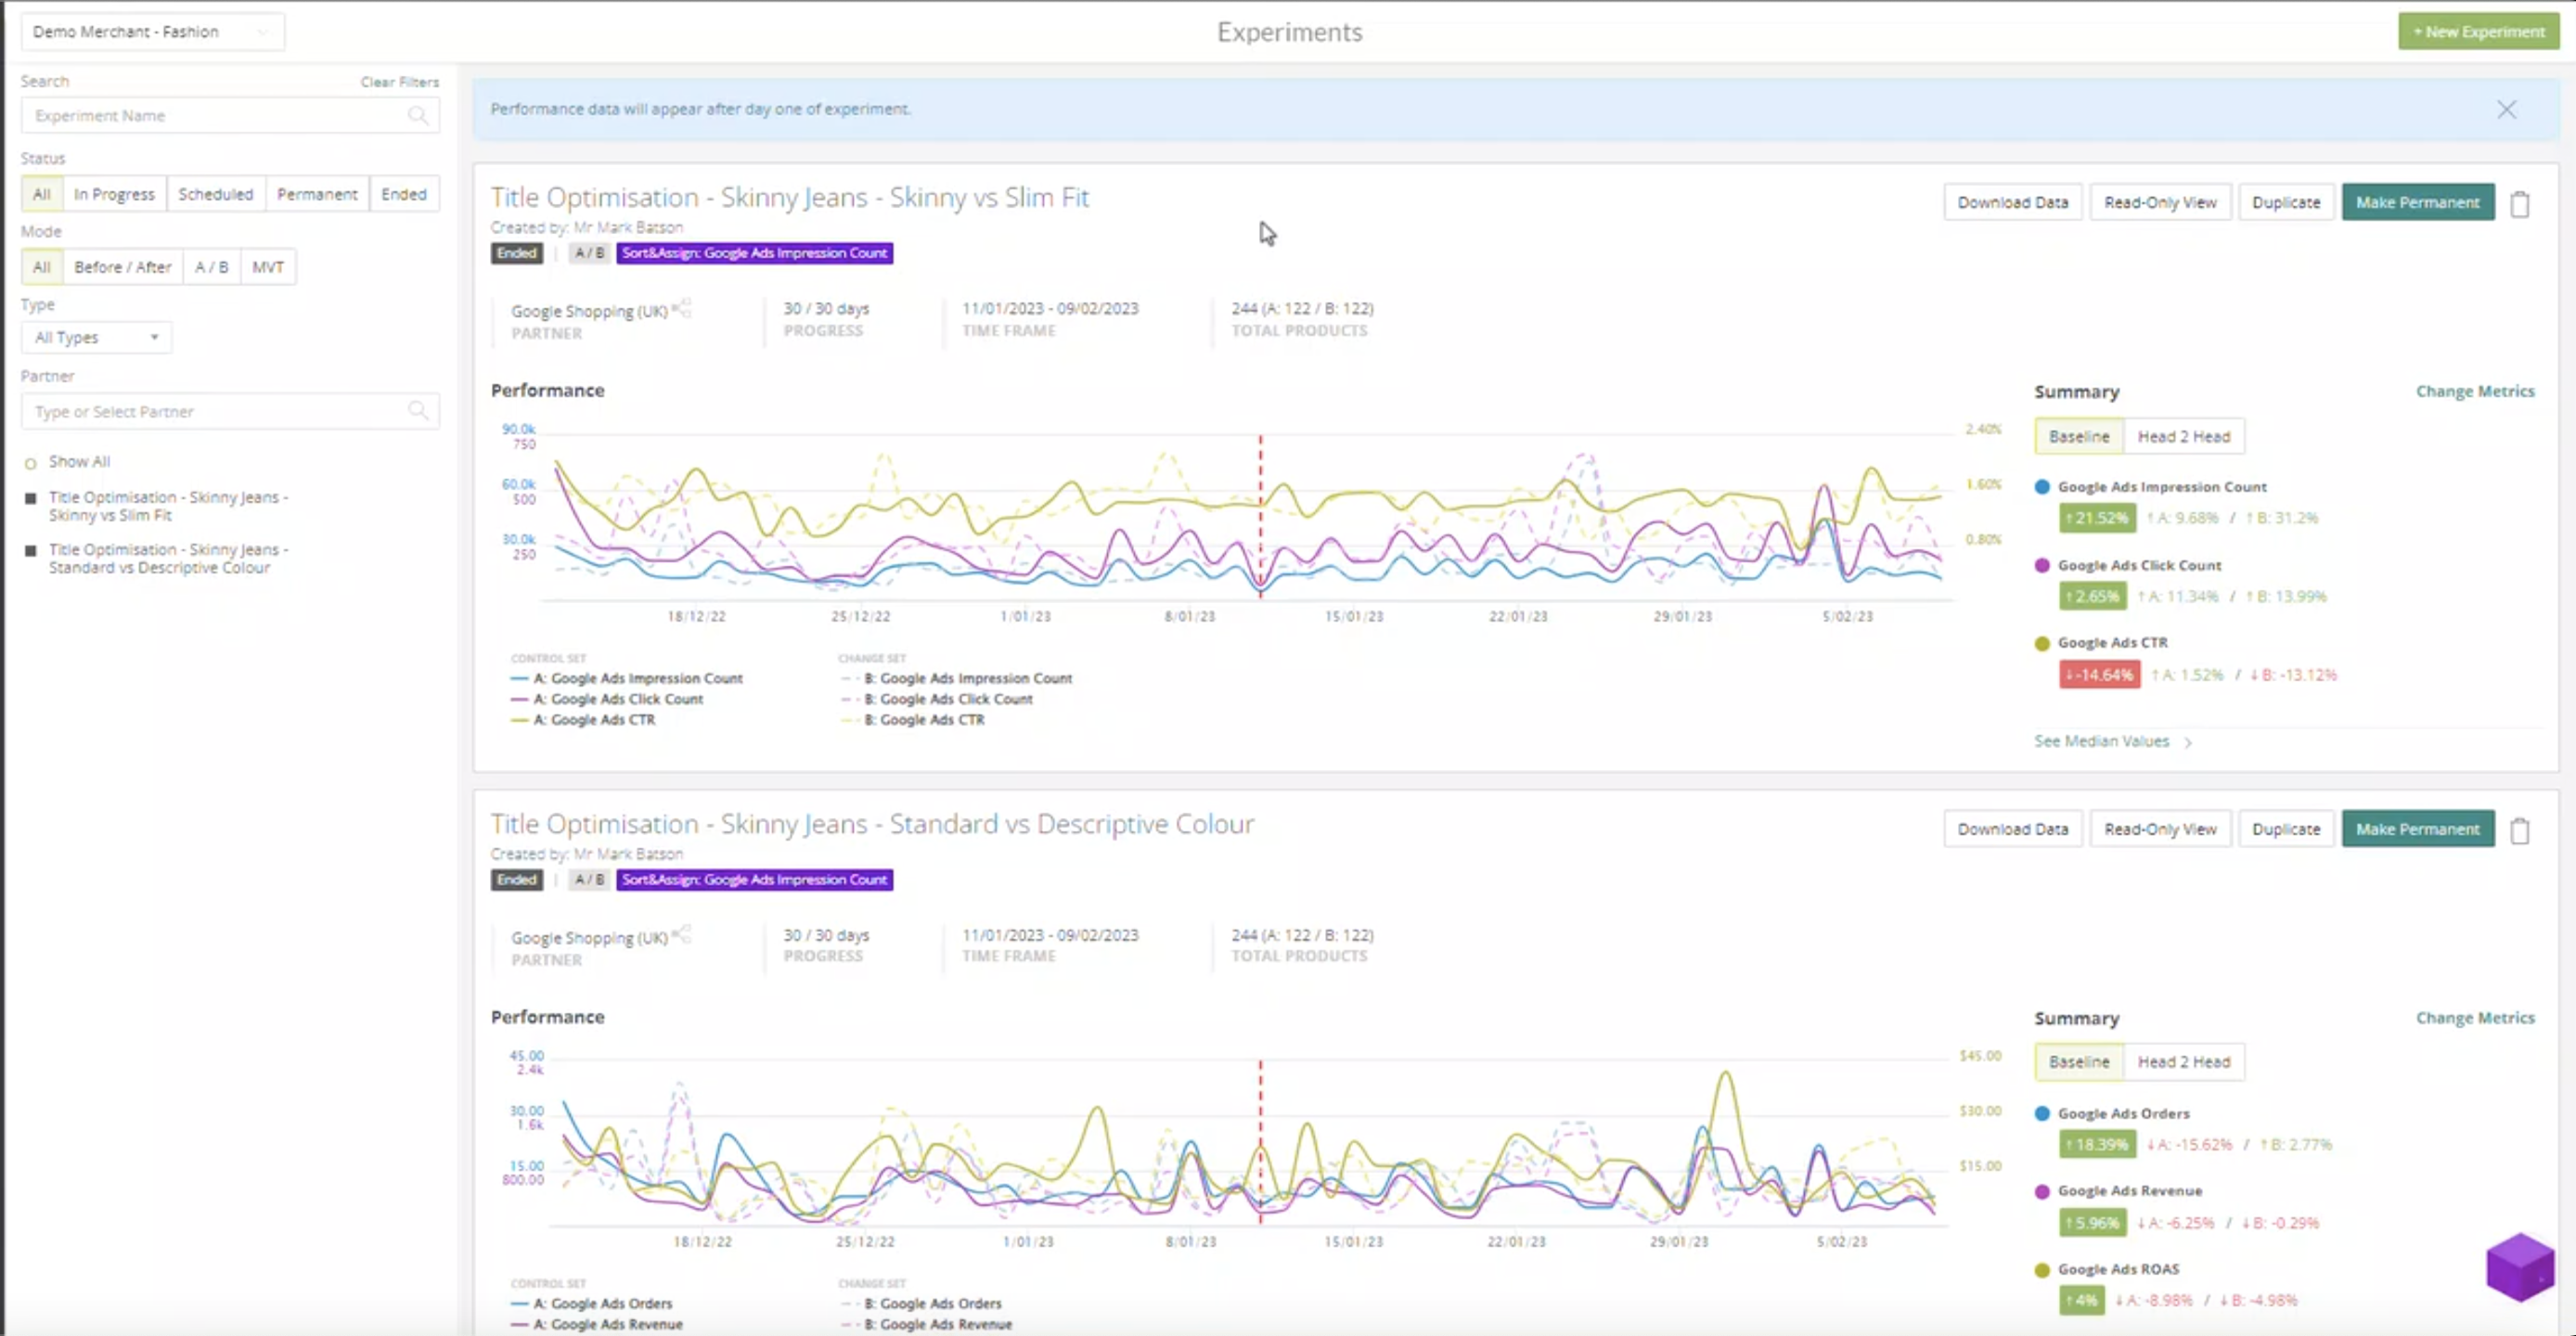This screenshot has width=2576, height=1336.
Task: Click the search magnifier in Experiment Name
Action: click(x=418, y=116)
